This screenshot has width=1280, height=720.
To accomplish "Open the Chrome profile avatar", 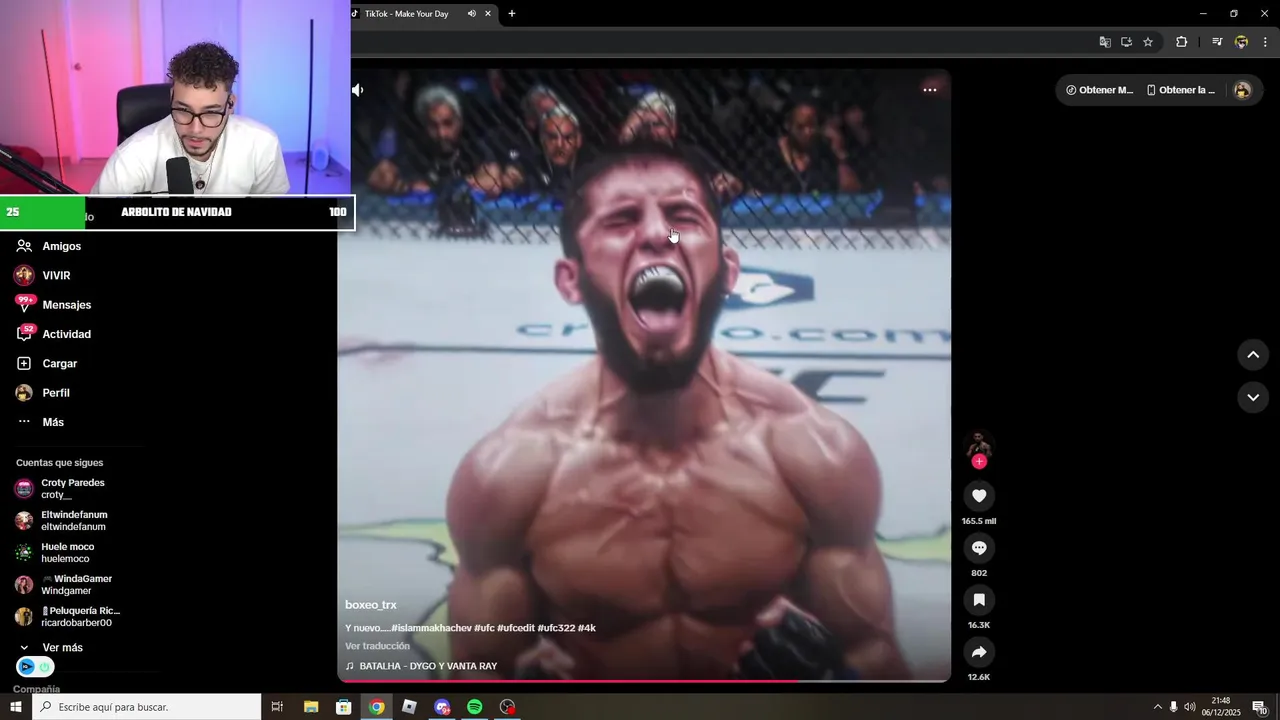I will [x=1241, y=42].
